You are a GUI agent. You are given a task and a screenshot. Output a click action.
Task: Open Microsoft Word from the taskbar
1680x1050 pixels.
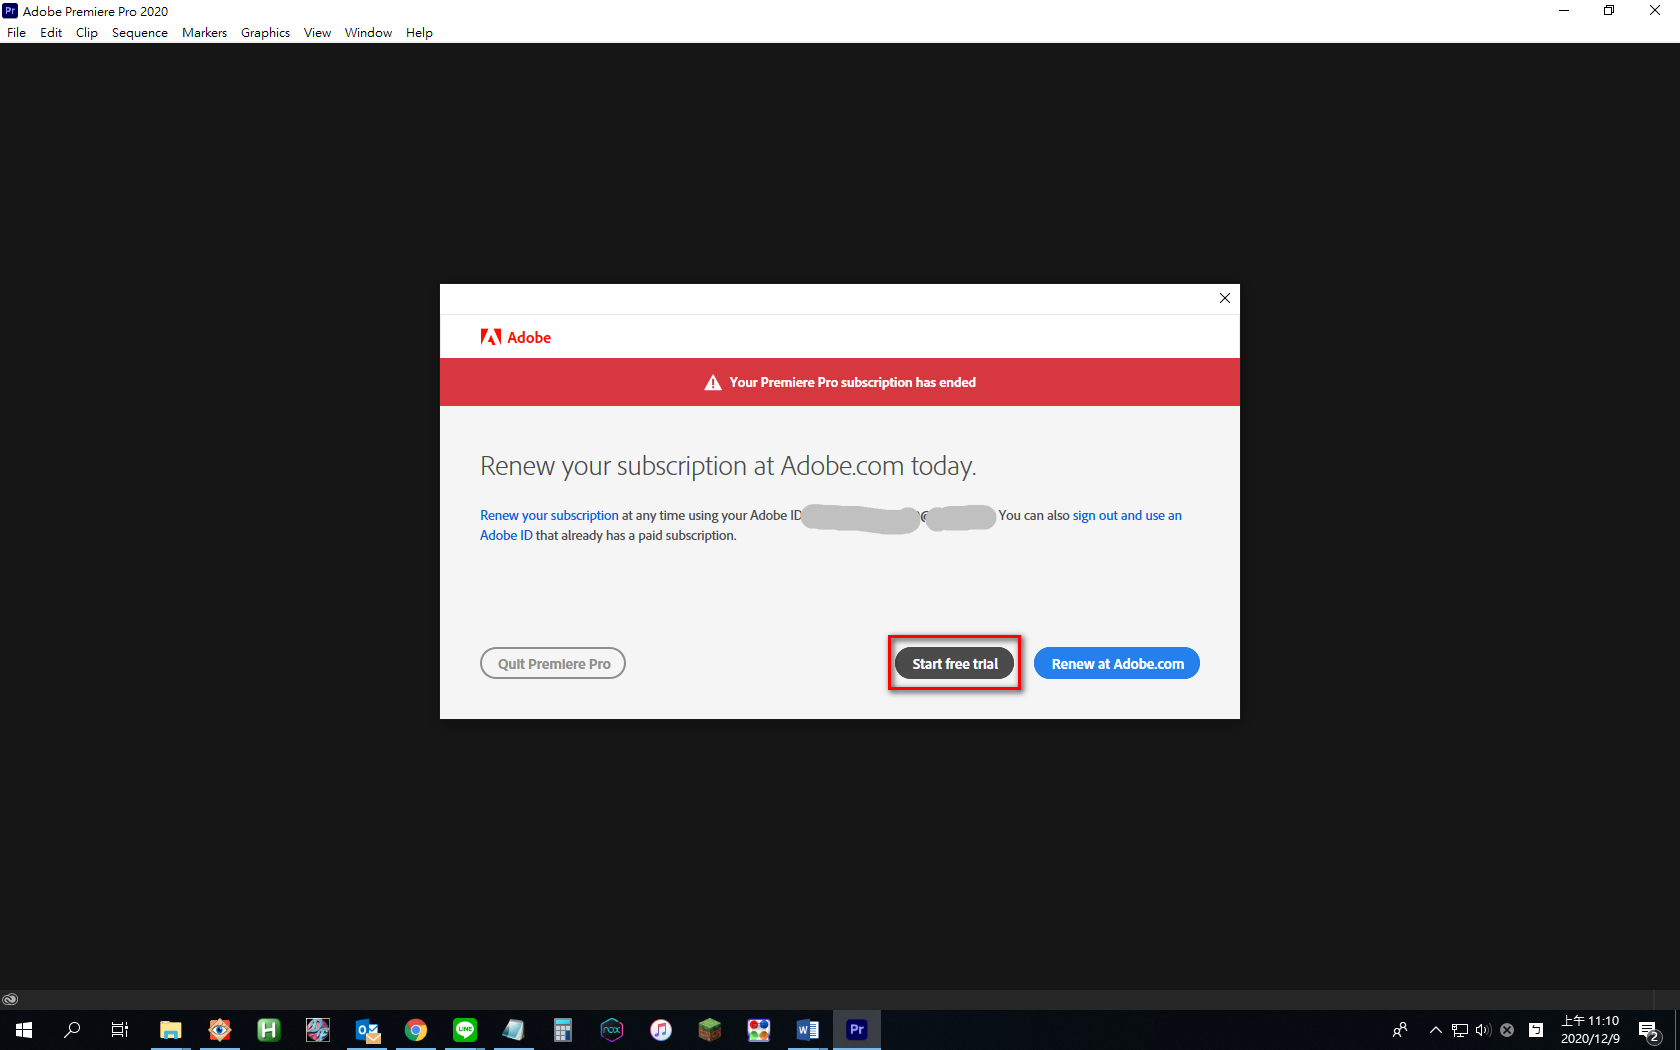click(x=807, y=1029)
